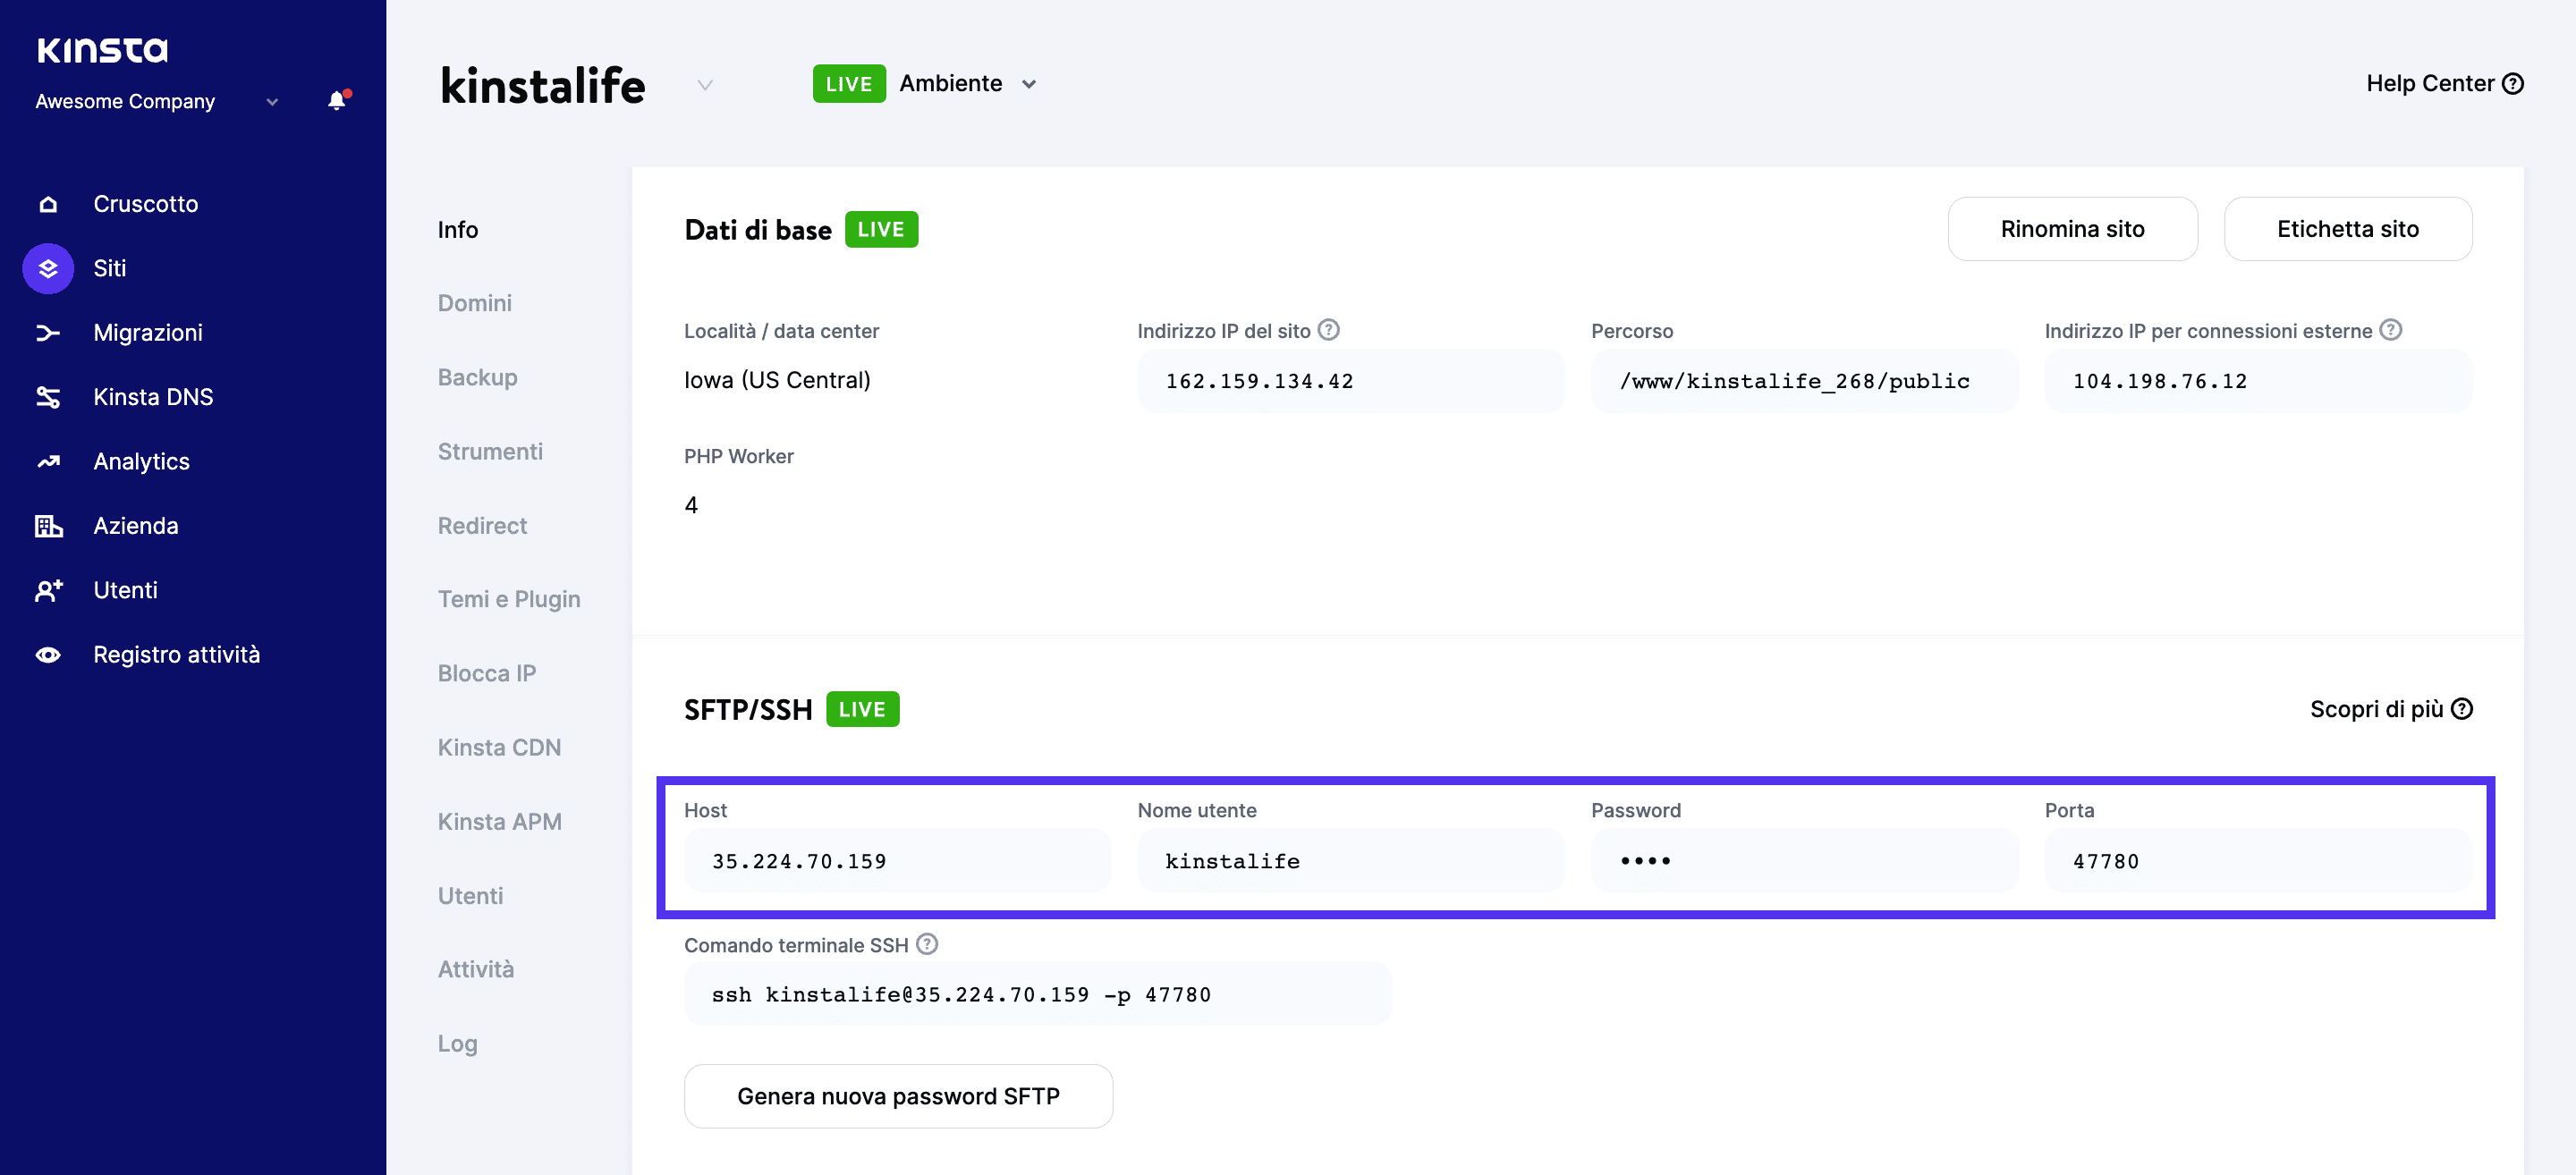Click the Porta field 47780
Screen dimensions: 2576x1175
tap(2257, 861)
